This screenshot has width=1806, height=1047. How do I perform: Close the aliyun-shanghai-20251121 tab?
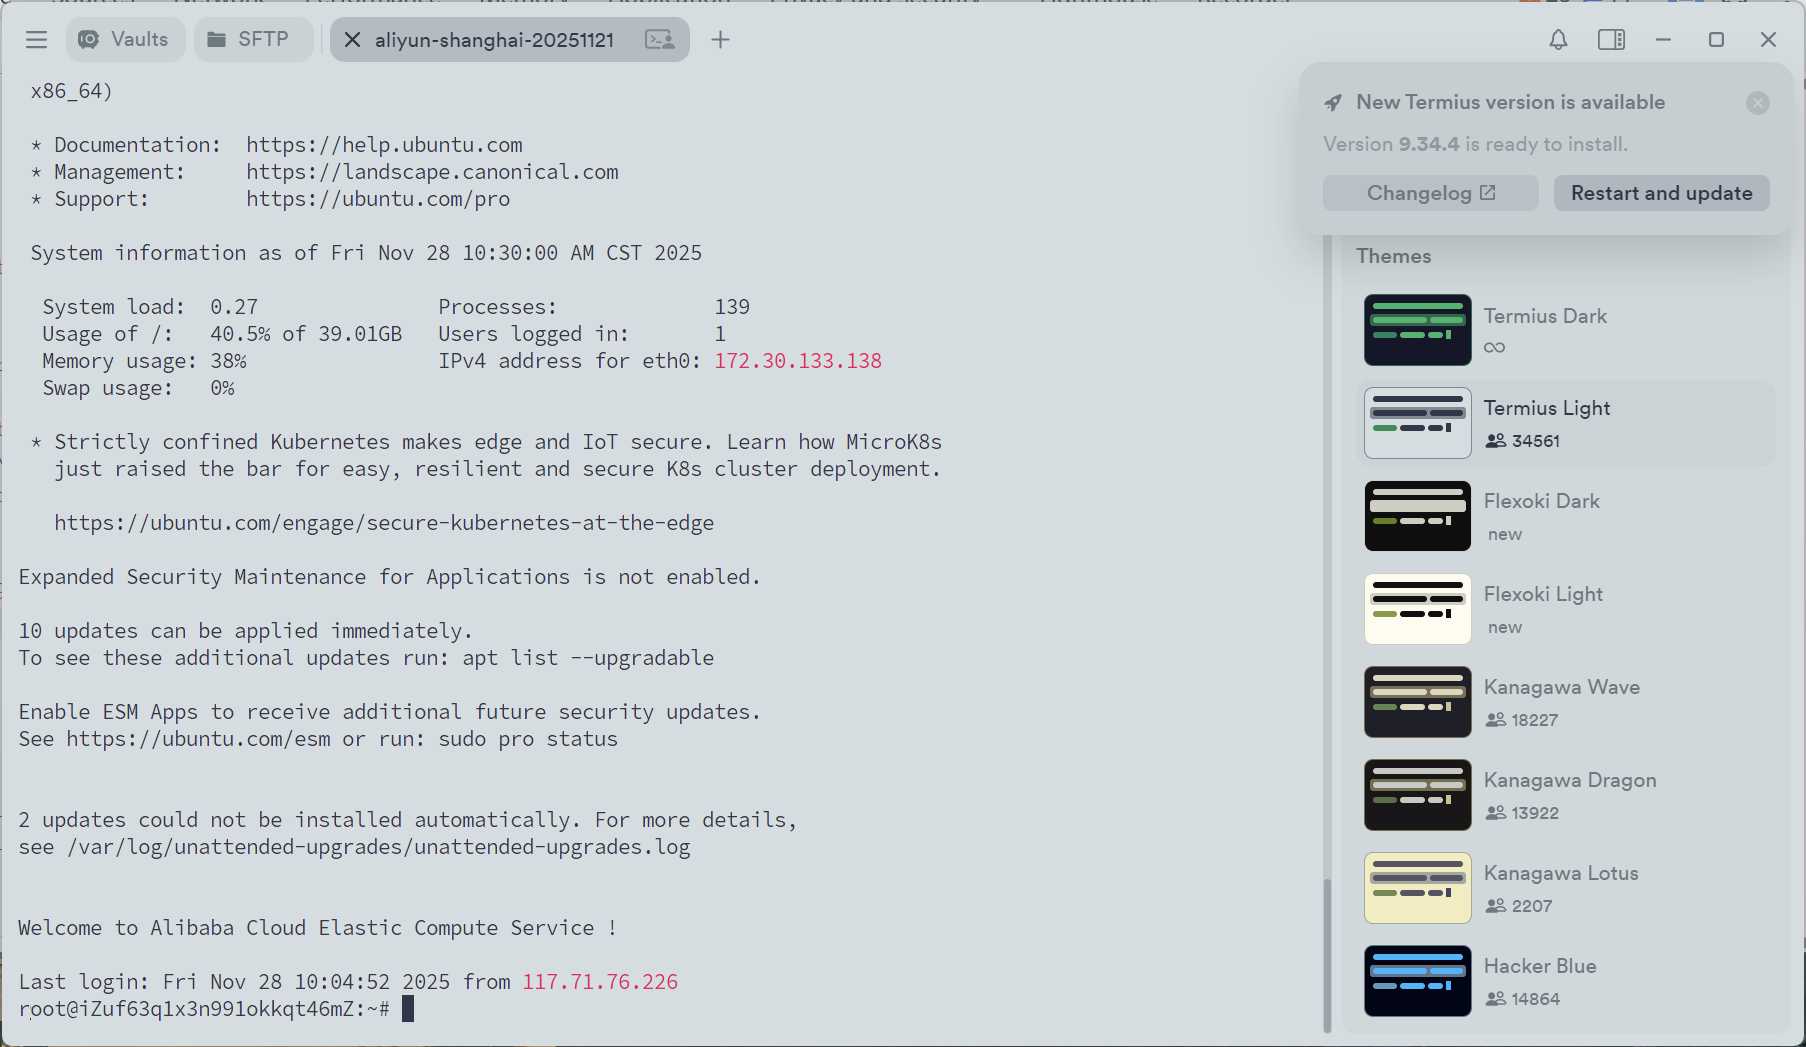pos(352,40)
